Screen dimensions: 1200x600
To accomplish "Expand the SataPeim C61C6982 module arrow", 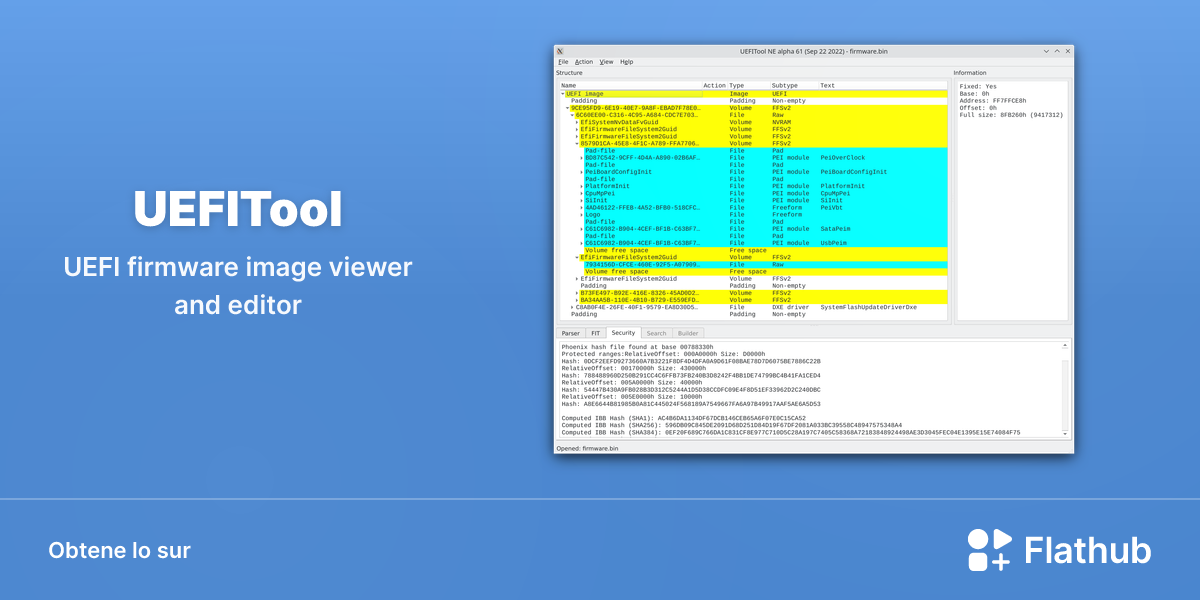I will pos(582,228).
